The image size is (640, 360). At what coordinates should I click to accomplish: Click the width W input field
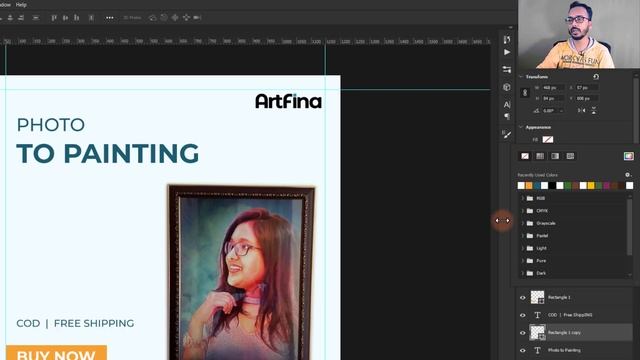552,88
